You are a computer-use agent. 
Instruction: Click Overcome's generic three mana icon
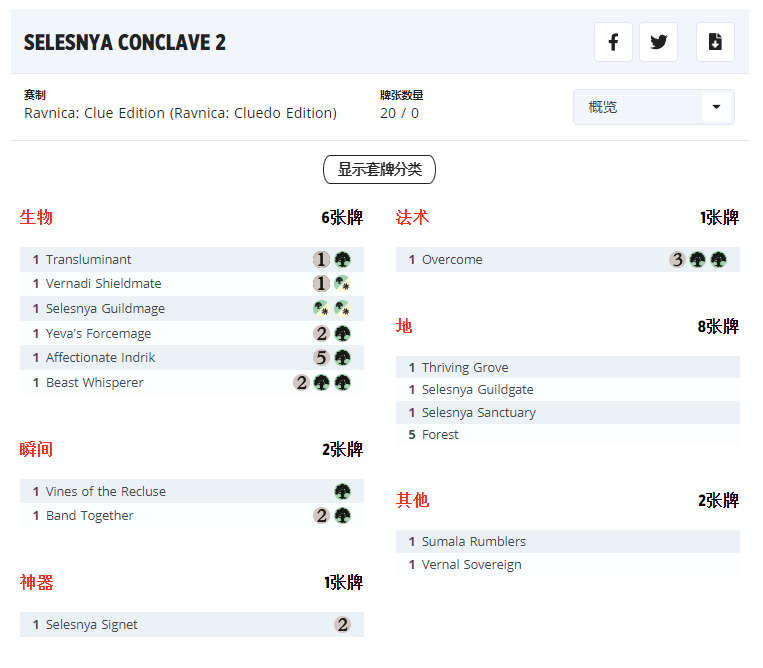(677, 260)
